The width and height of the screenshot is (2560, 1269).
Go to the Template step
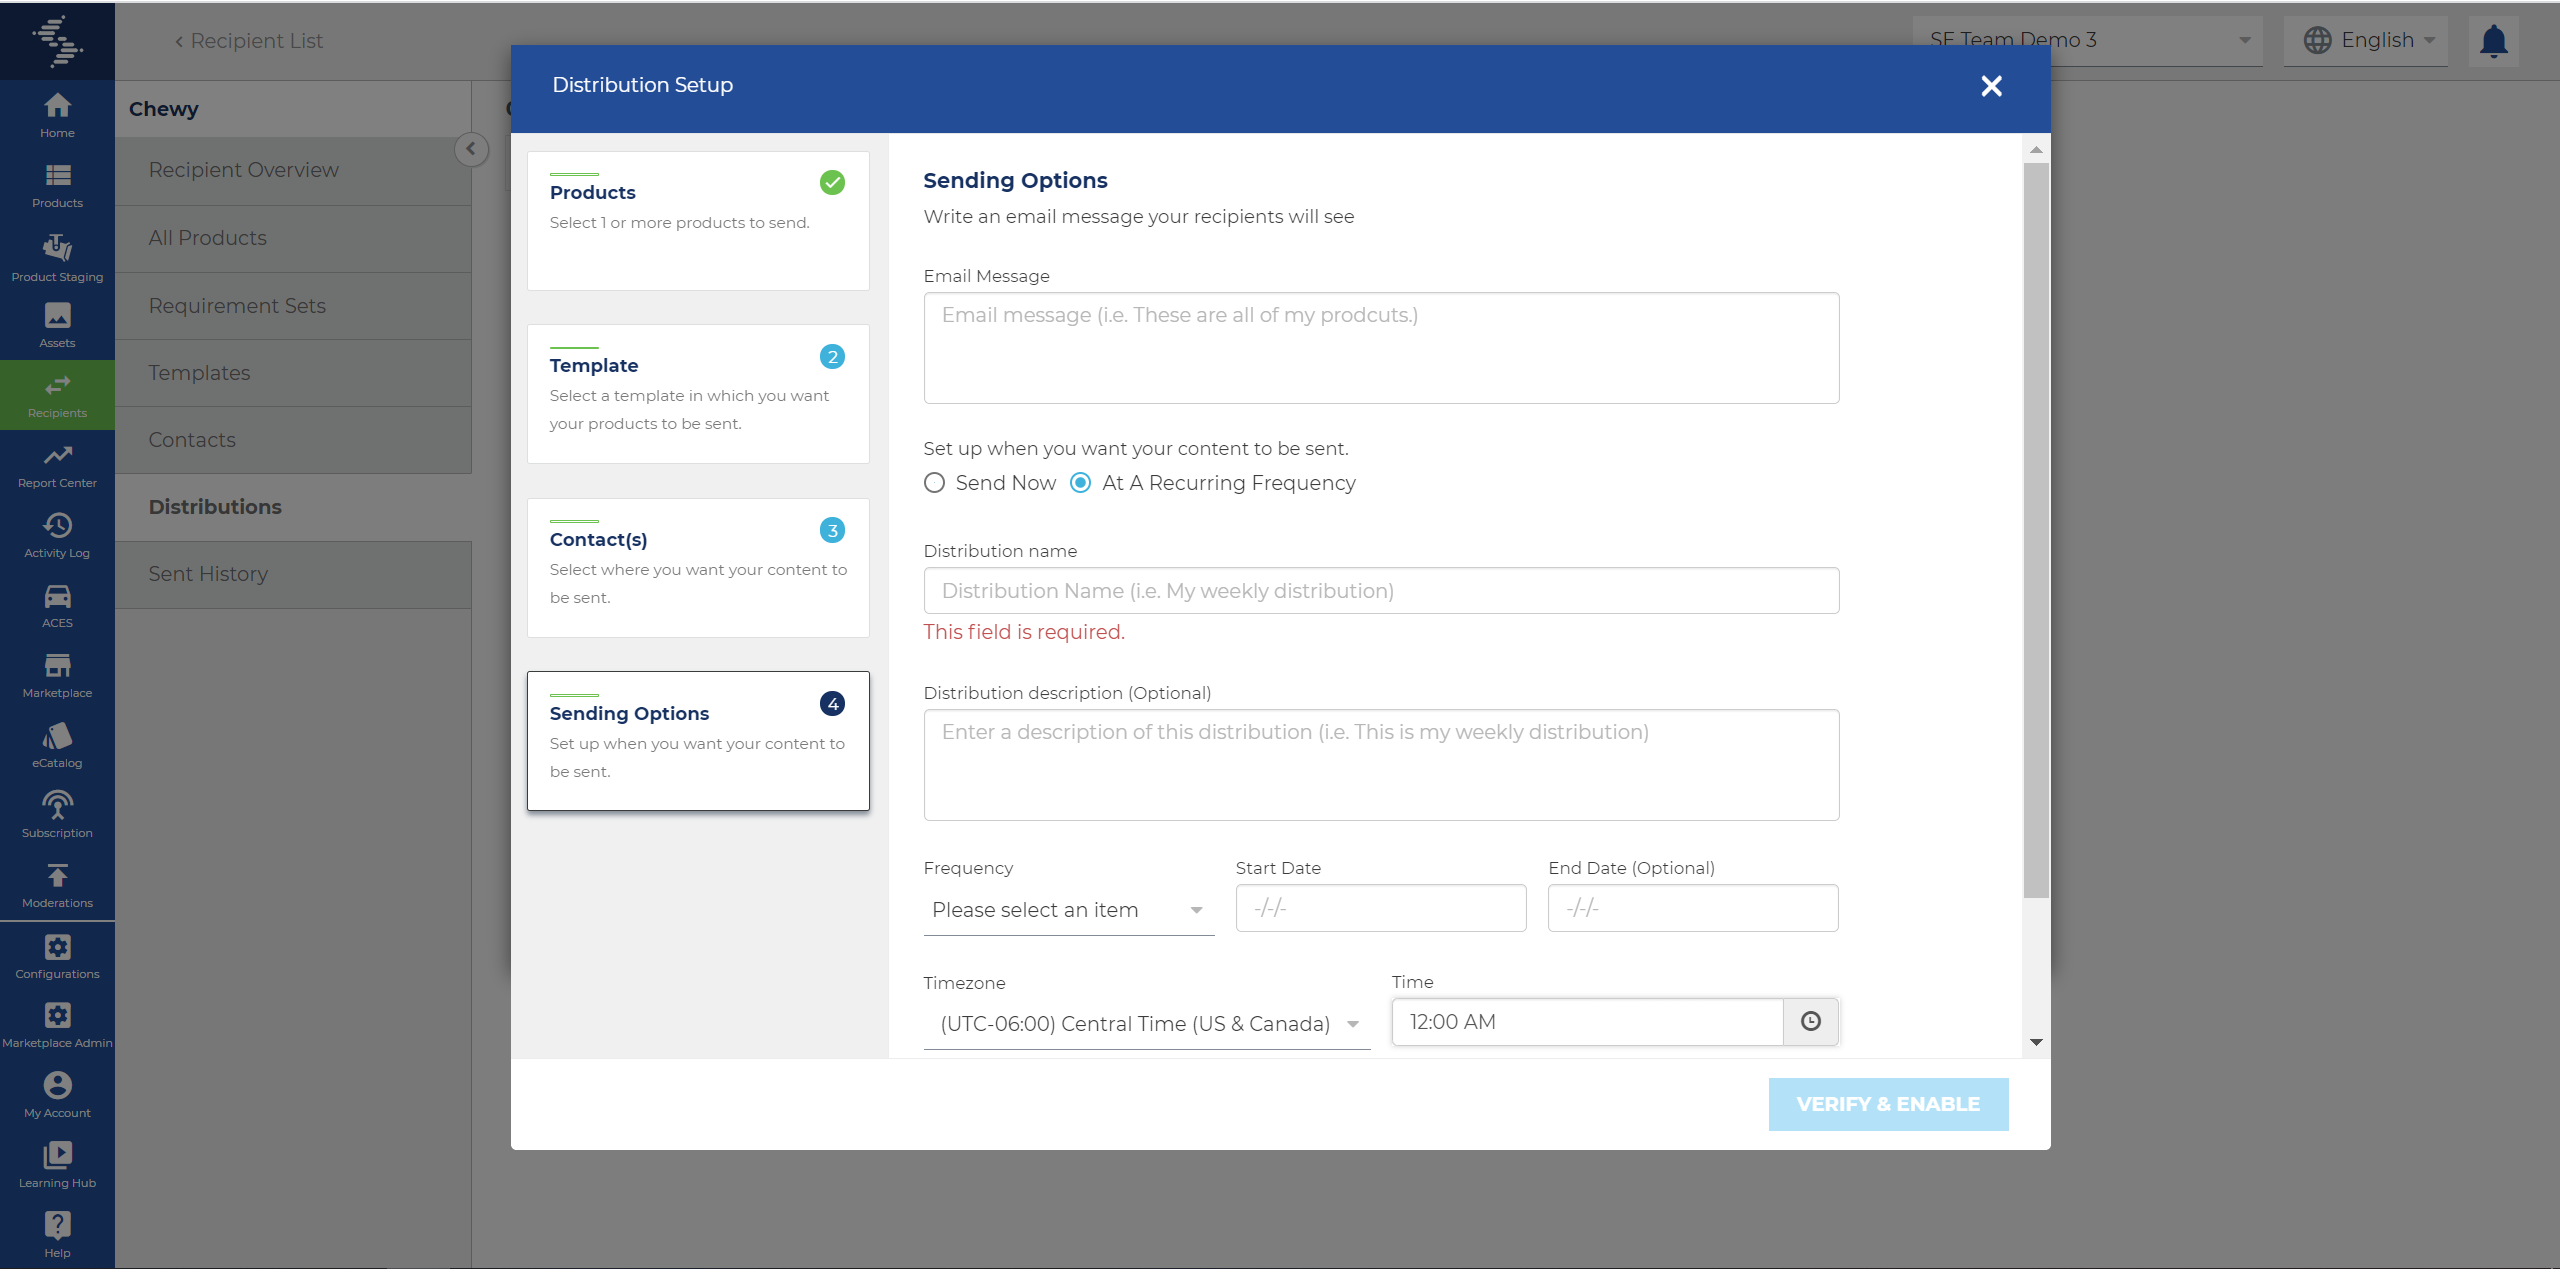(697, 393)
